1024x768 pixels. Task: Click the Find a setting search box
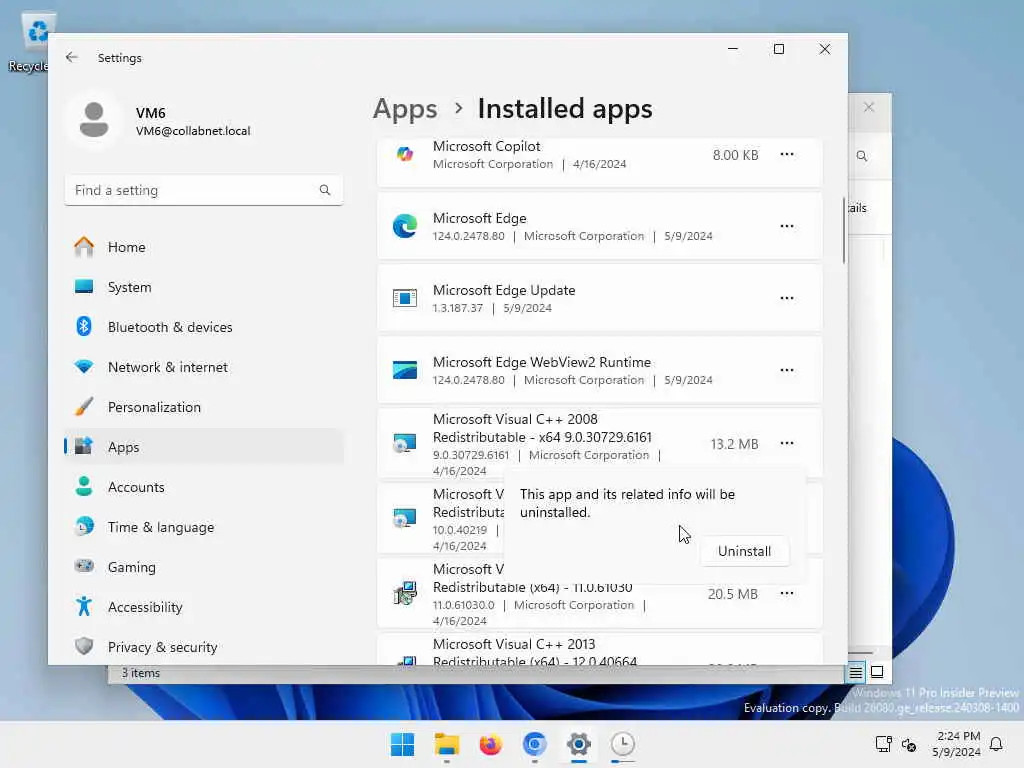pyautogui.click(x=204, y=190)
